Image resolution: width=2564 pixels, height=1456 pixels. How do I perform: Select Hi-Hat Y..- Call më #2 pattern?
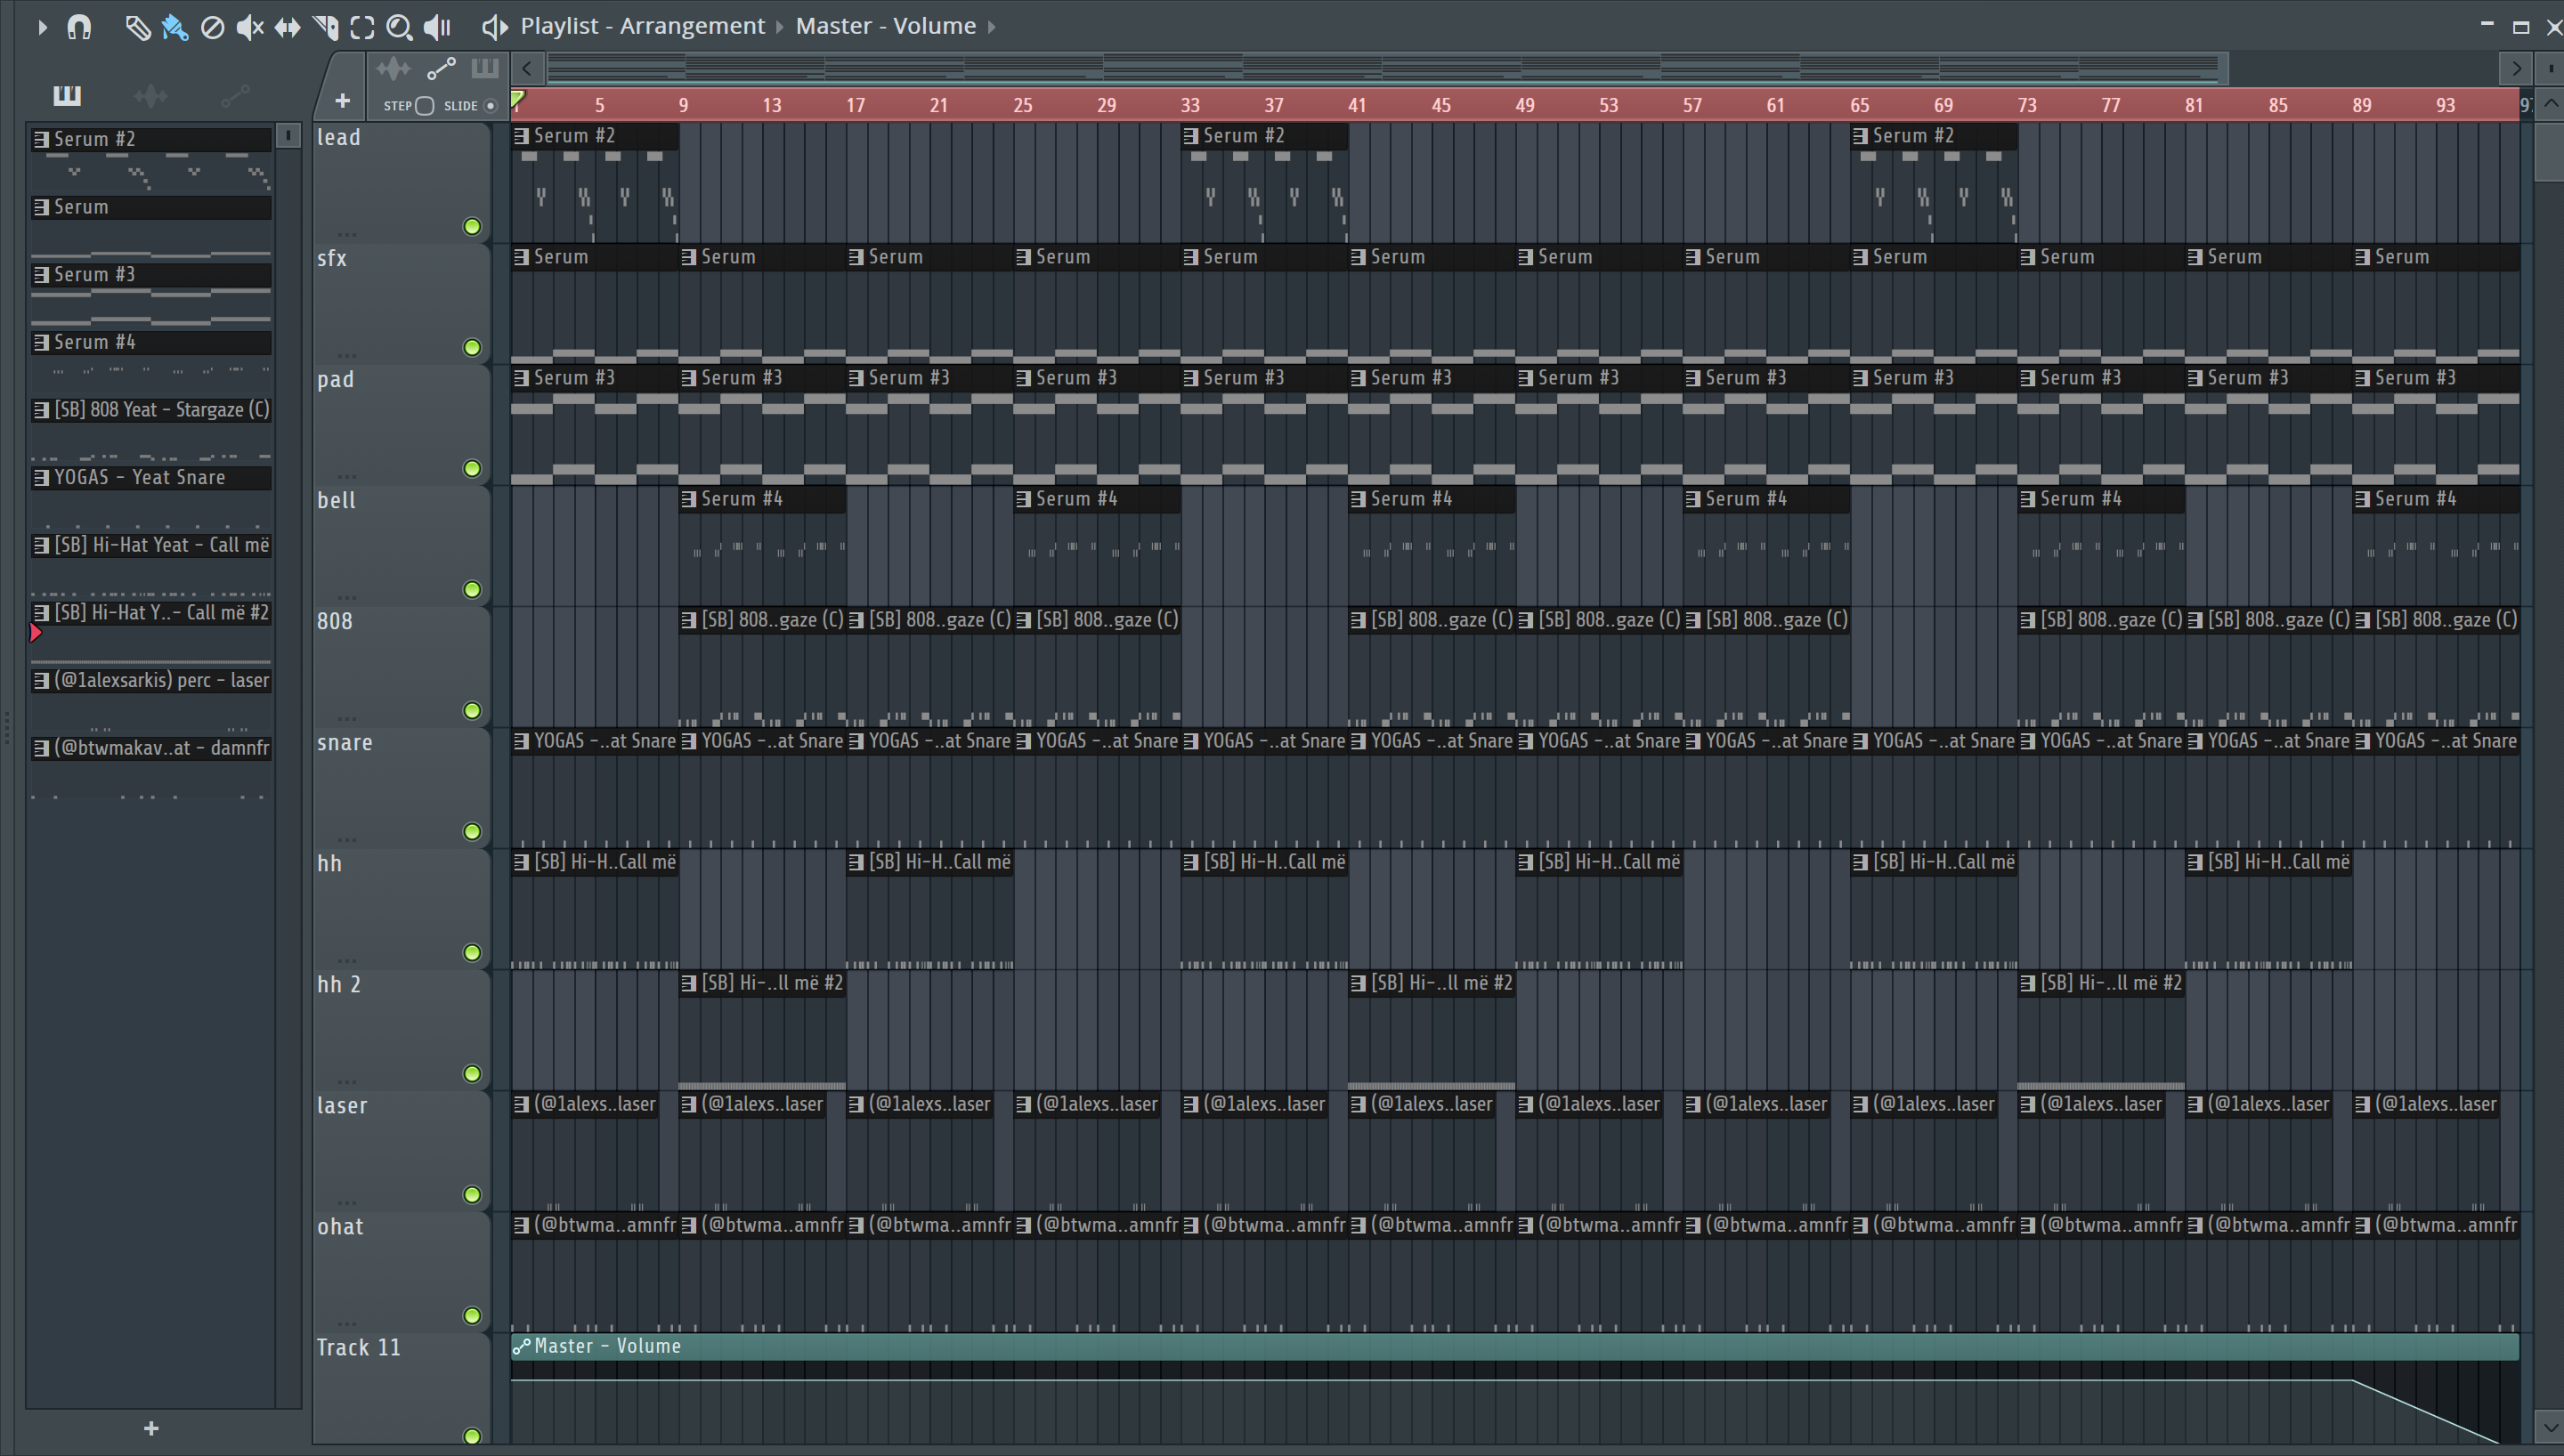(x=151, y=613)
